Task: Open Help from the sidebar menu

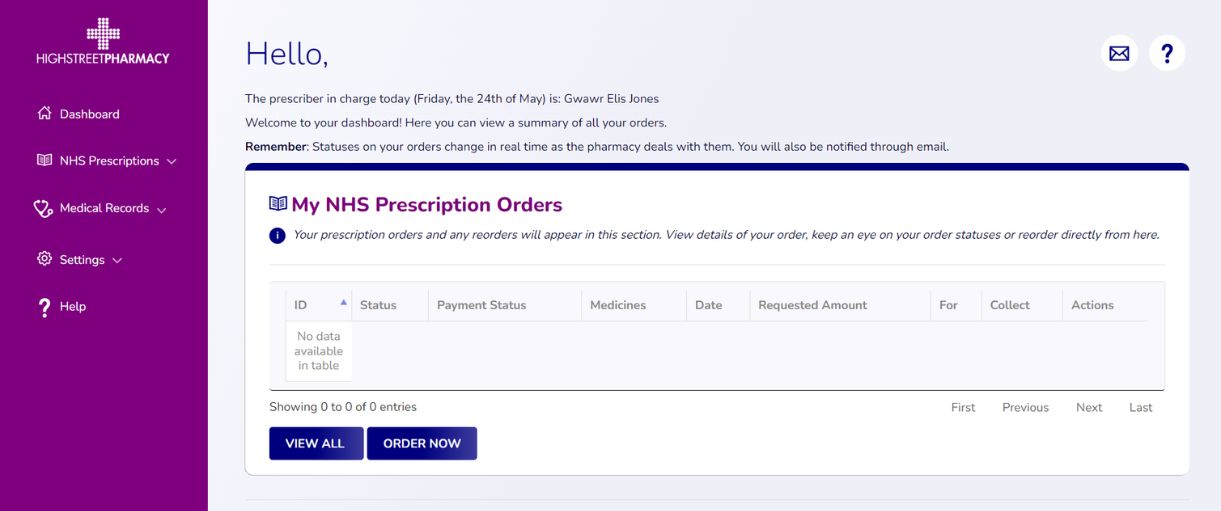Action: pos(73,307)
